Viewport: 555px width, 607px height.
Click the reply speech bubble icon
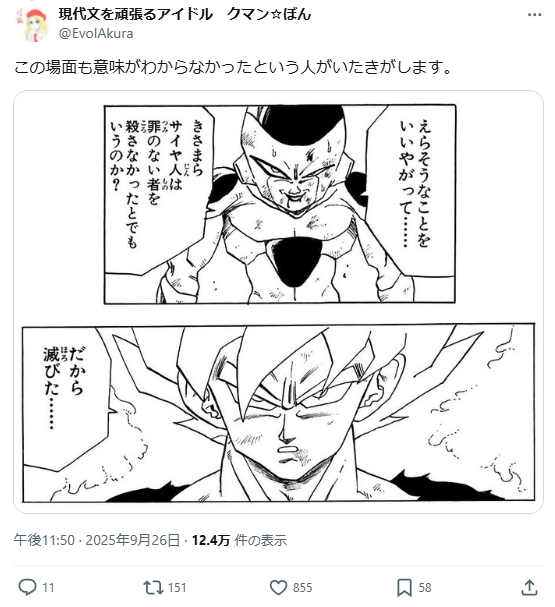[x=27, y=587]
